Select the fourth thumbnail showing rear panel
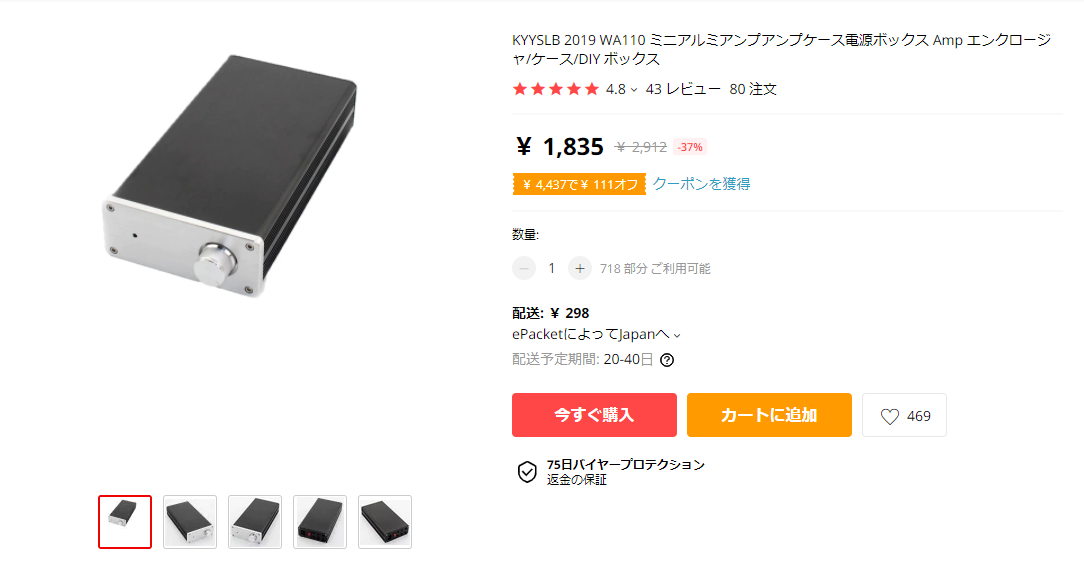This screenshot has height=584, width=1084. pos(320,522)
